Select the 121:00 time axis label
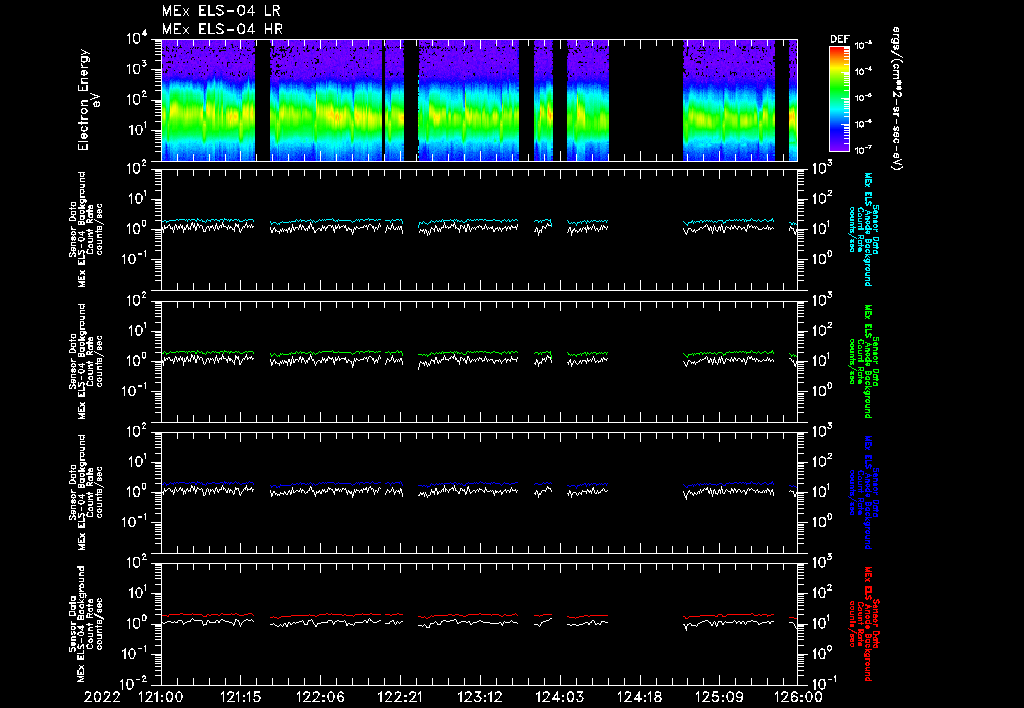Image resolution: width=1024 pixels, height=708 pixels. point(161,697)
